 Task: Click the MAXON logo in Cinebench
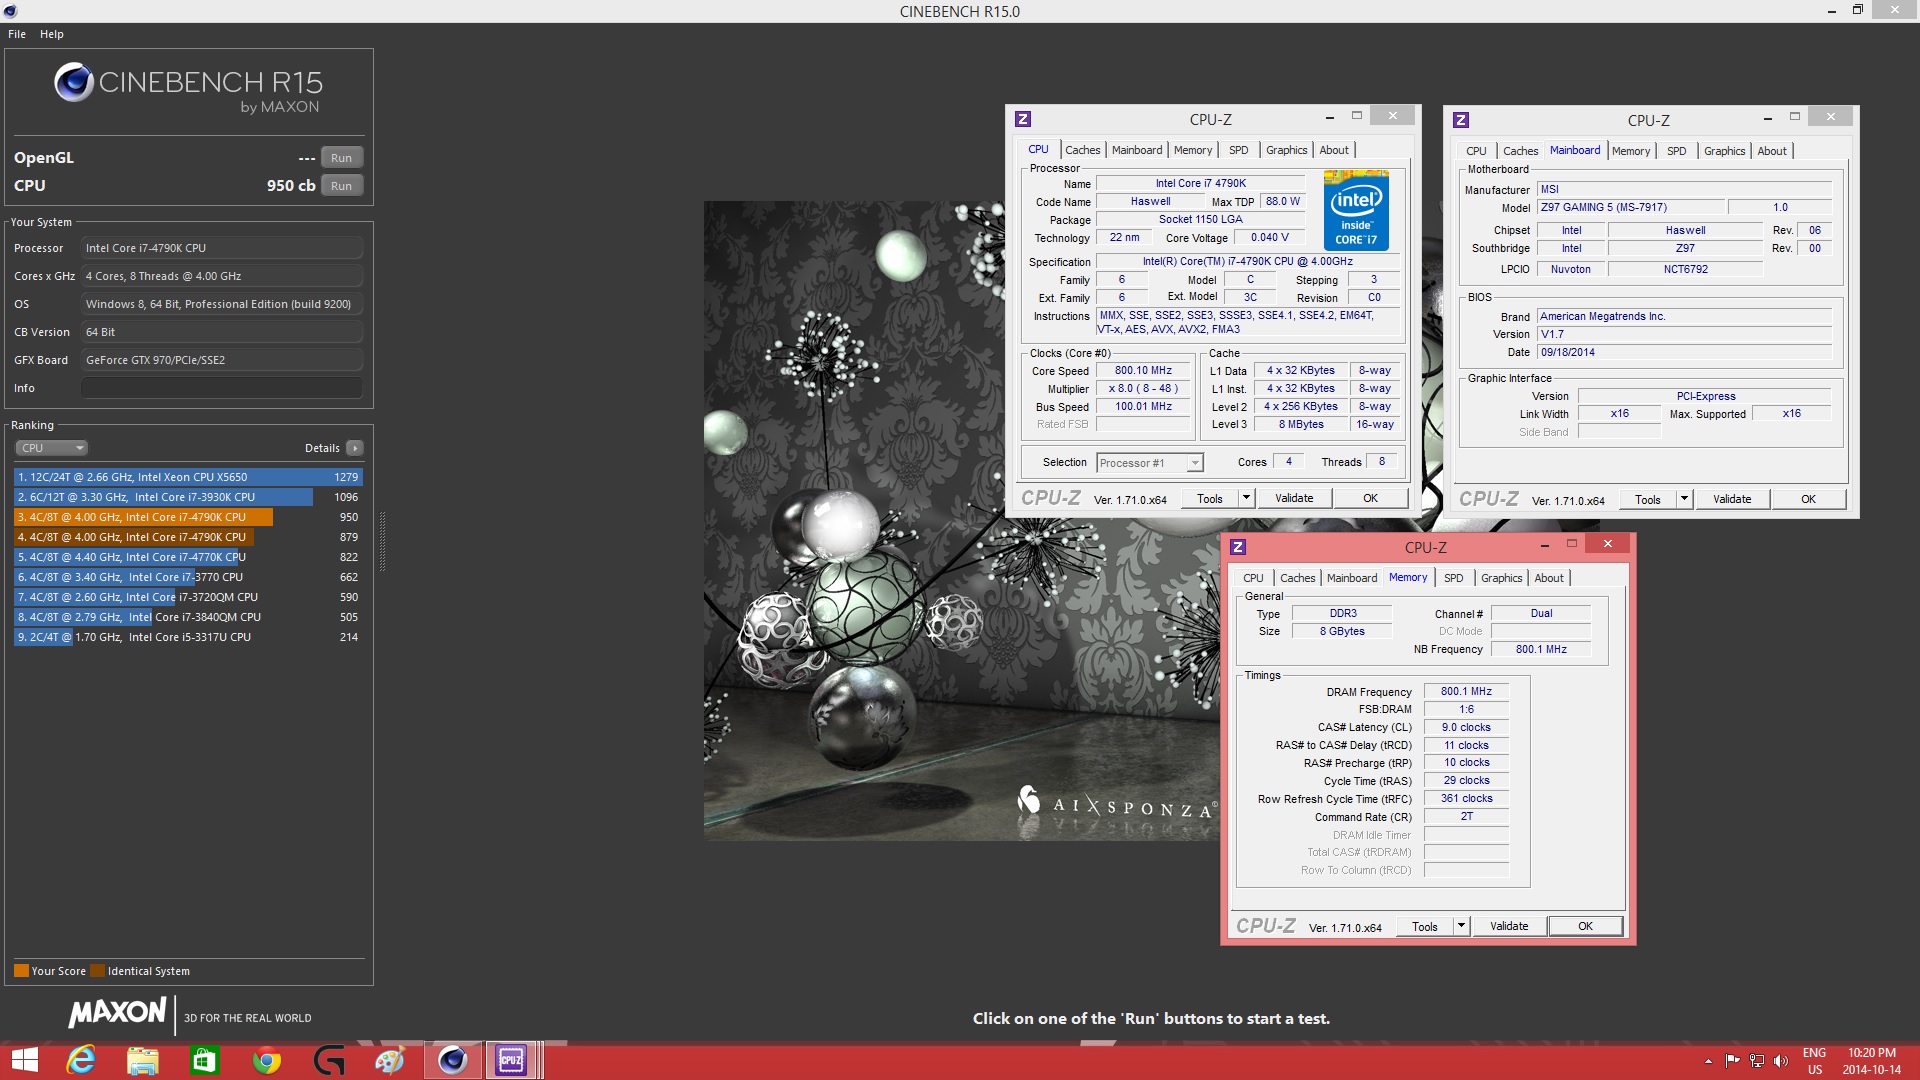point(117,1012)
